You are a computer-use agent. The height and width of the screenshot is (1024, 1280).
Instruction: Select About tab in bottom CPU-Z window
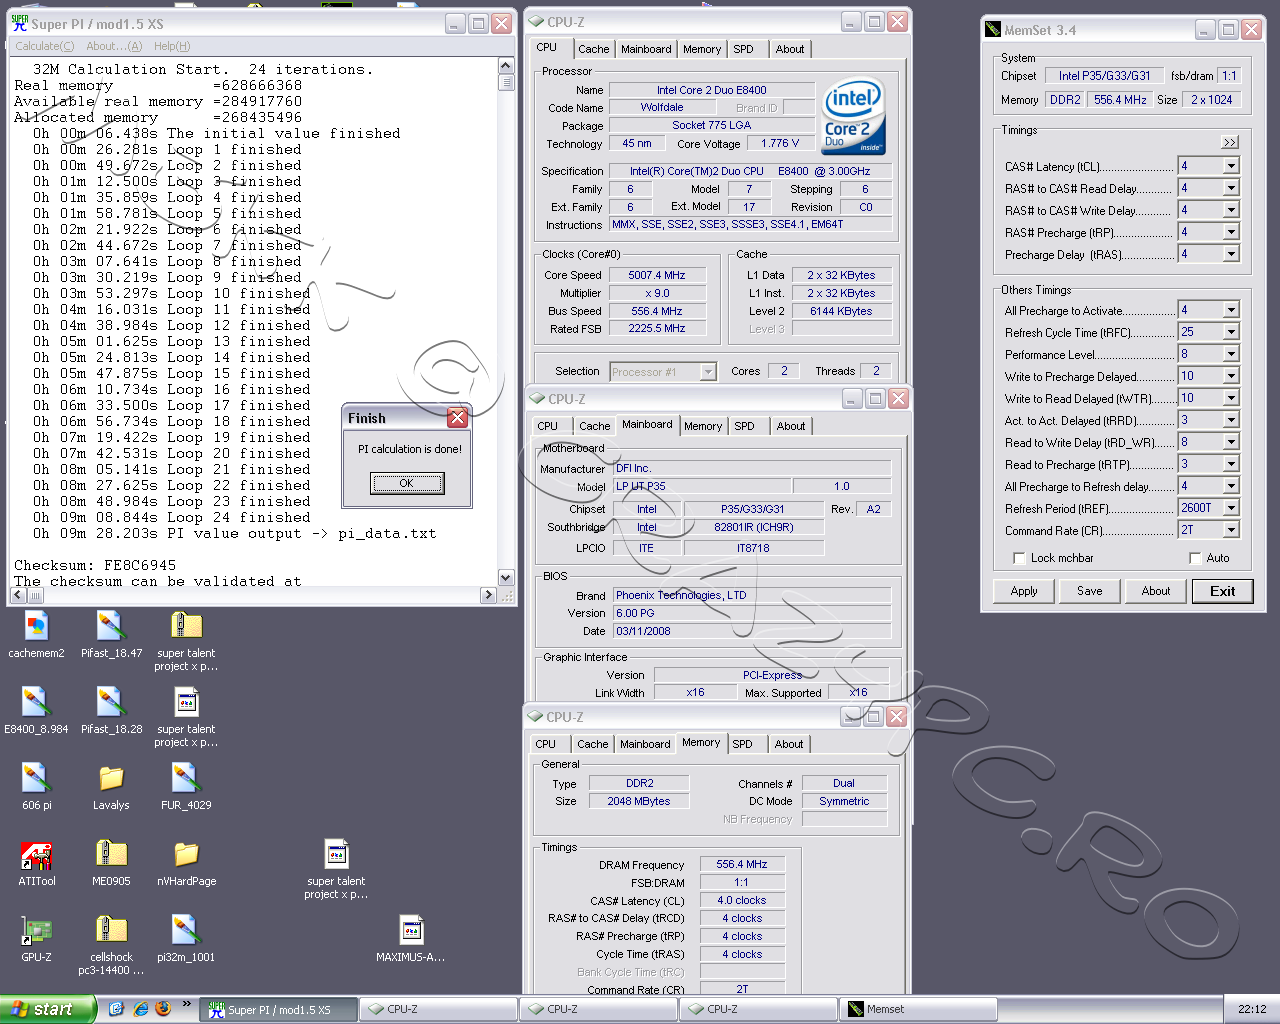tap(789, 744)
